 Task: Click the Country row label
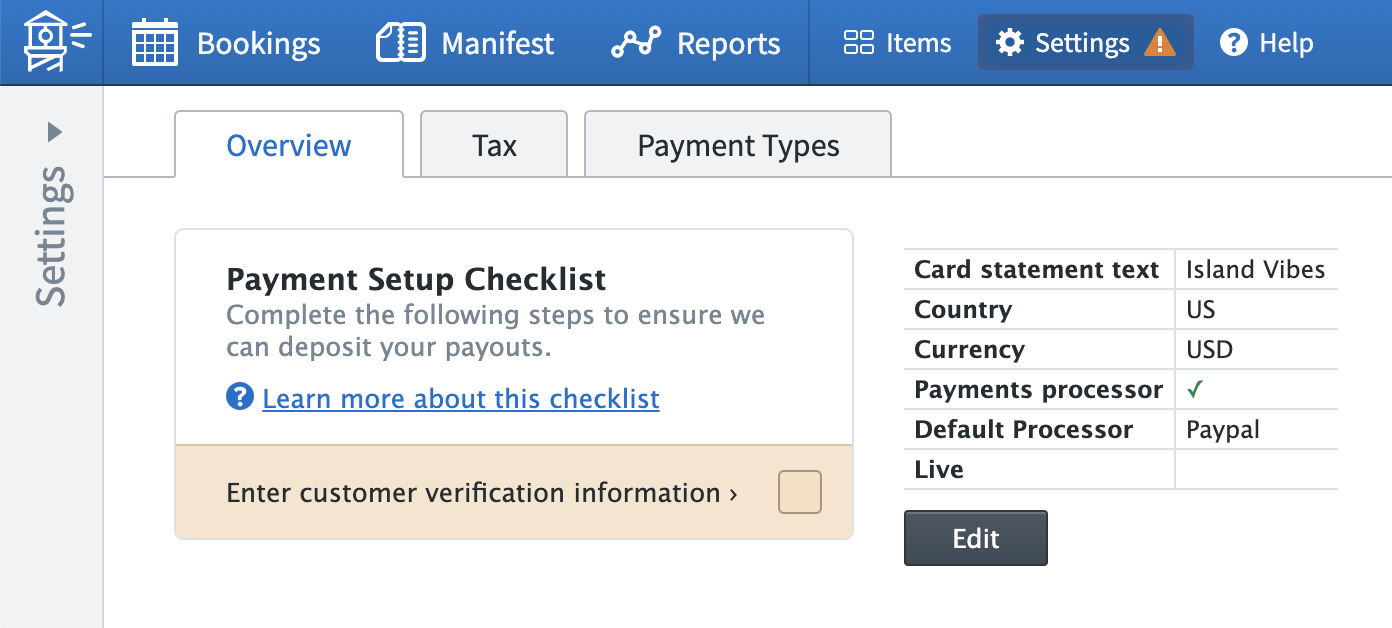(x=963, y=309)
